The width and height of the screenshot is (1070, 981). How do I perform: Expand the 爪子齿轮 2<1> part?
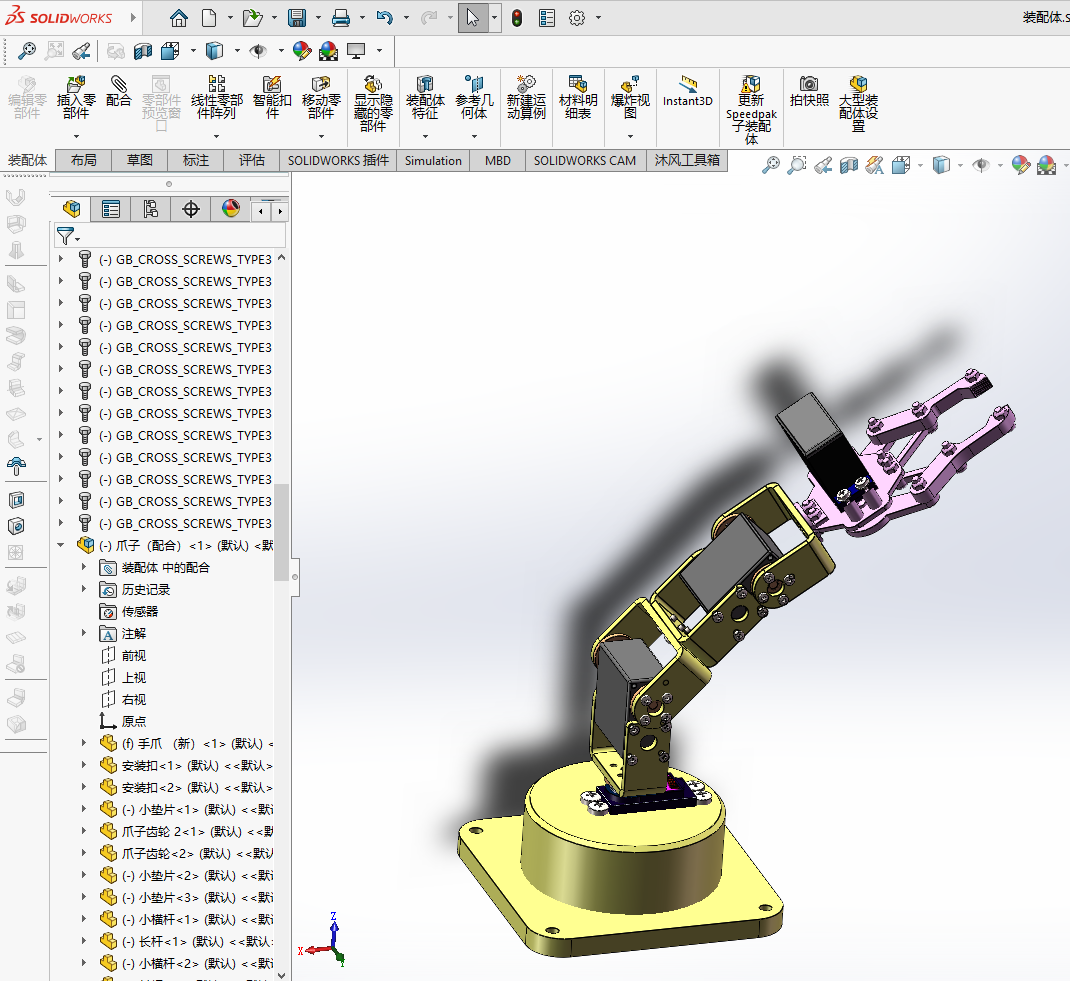click(84, 831)
